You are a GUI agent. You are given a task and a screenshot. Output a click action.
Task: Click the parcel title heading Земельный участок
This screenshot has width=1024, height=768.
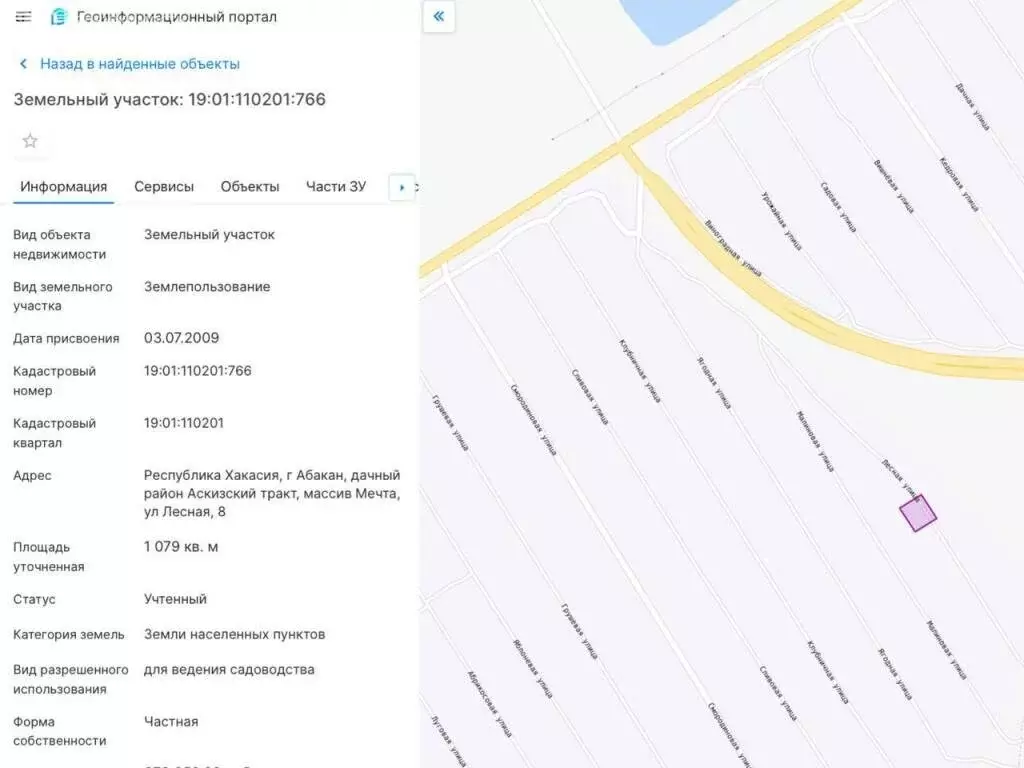tap(169, 100)
